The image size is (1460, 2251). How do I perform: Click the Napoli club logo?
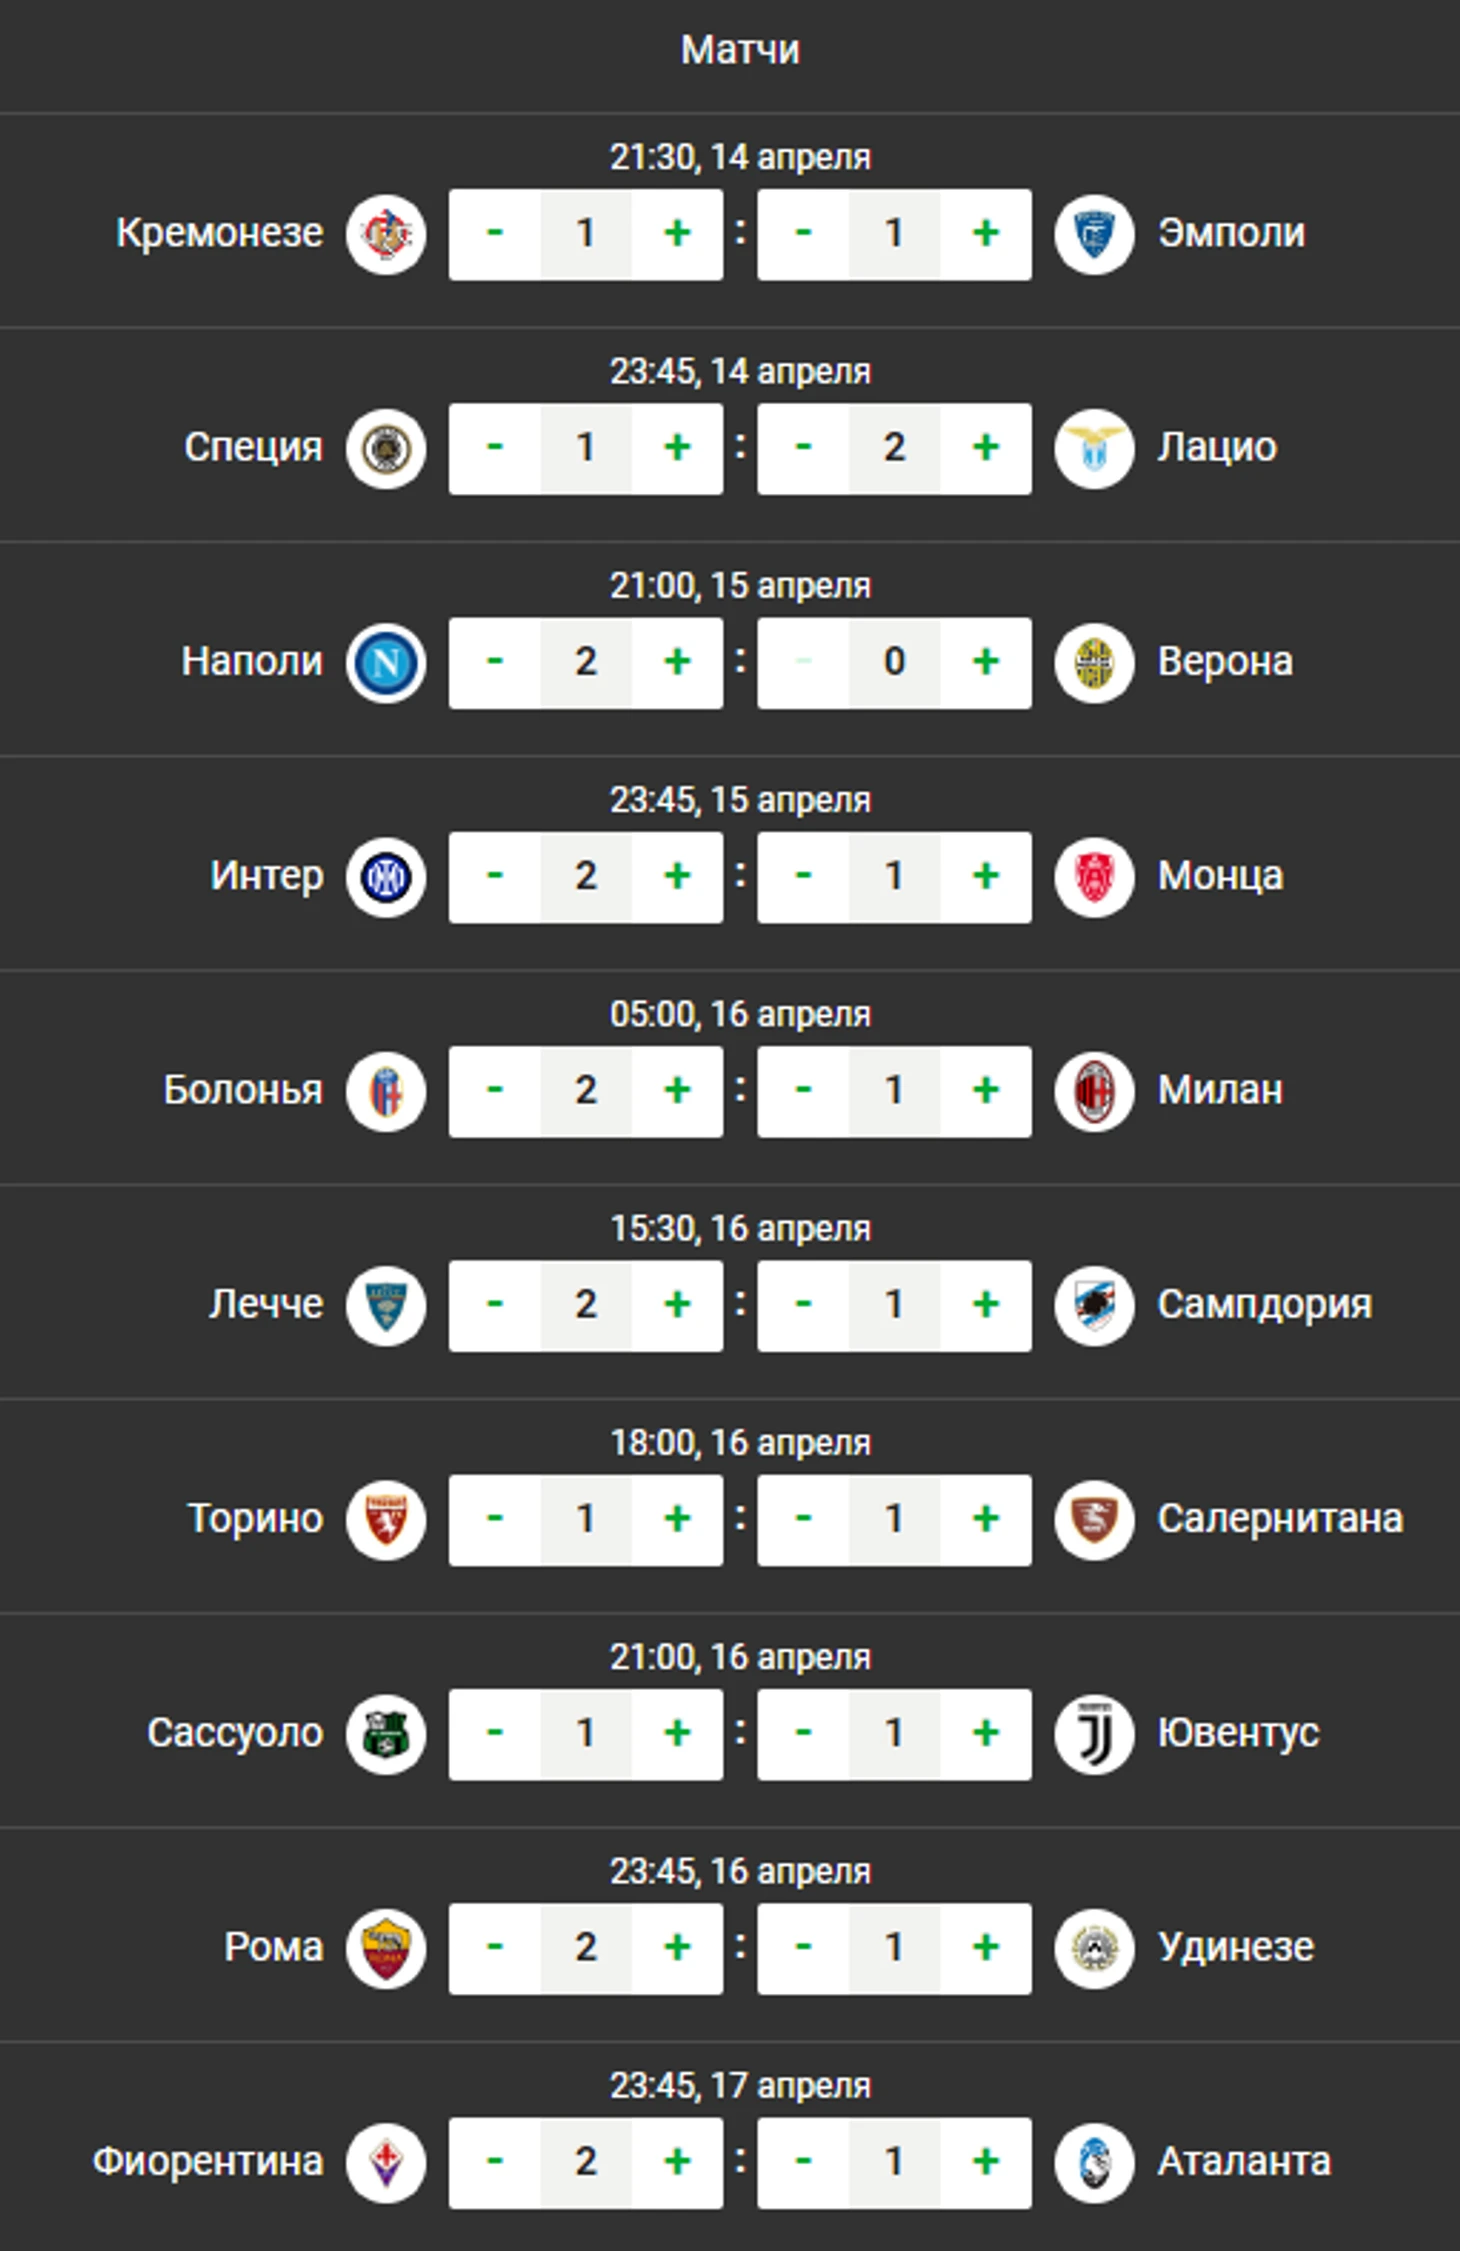click(386, 663)
